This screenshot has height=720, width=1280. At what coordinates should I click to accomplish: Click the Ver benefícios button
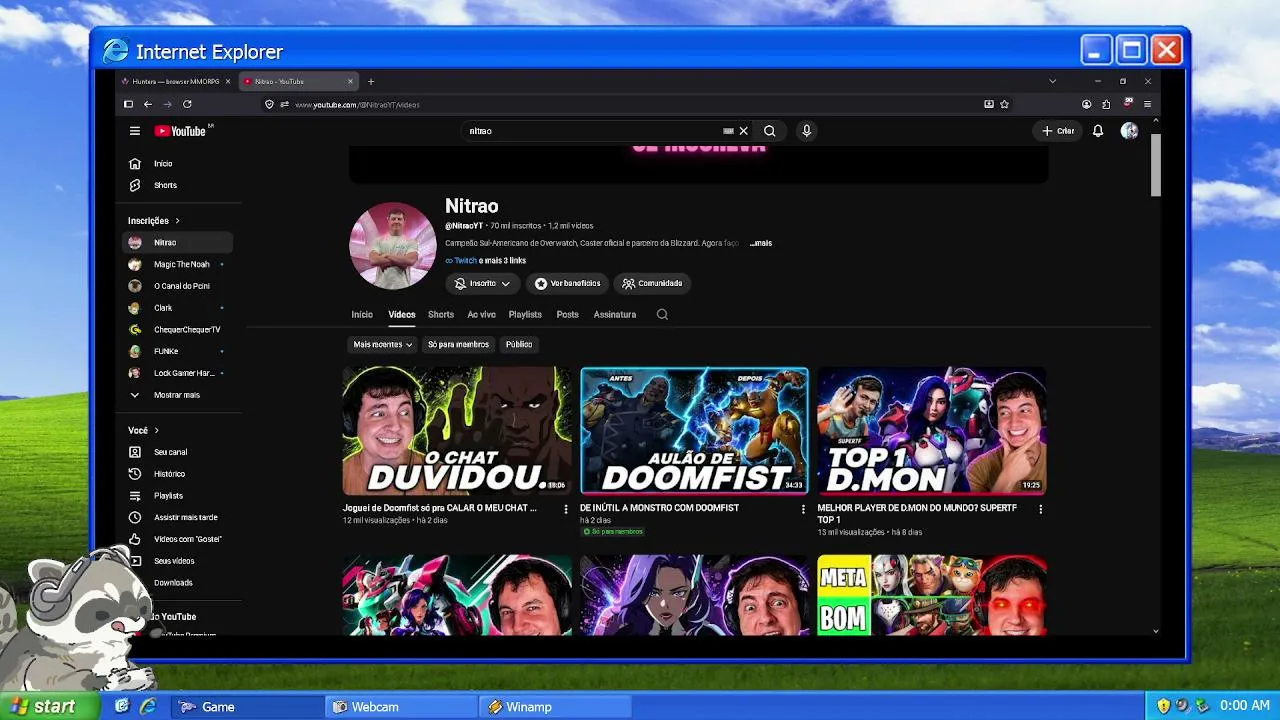(567, 284)
